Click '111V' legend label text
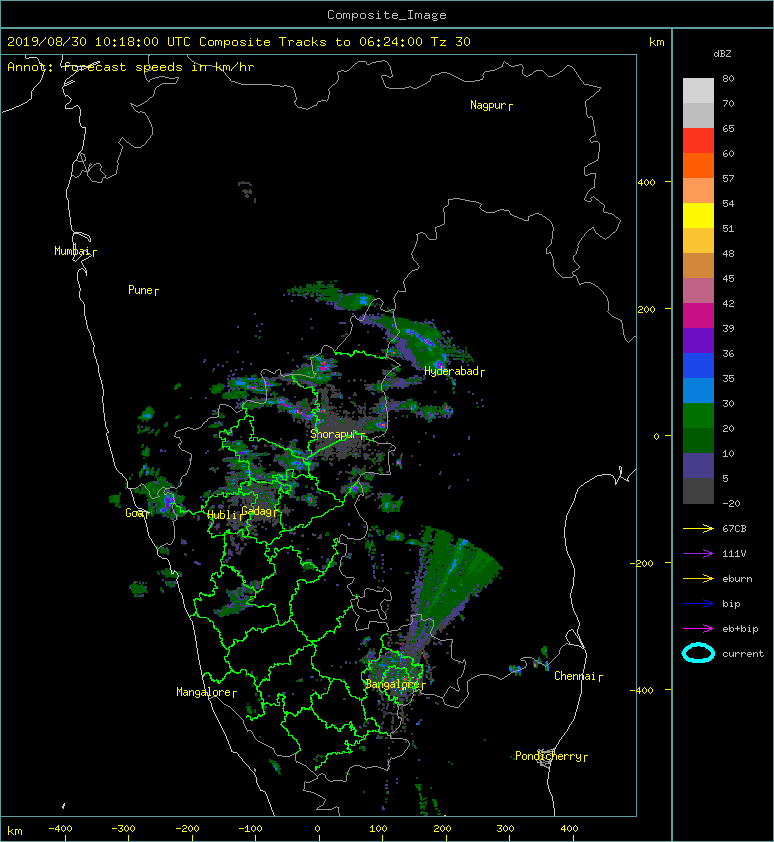Screen dimensions: 774x842 tap(734, 554)
